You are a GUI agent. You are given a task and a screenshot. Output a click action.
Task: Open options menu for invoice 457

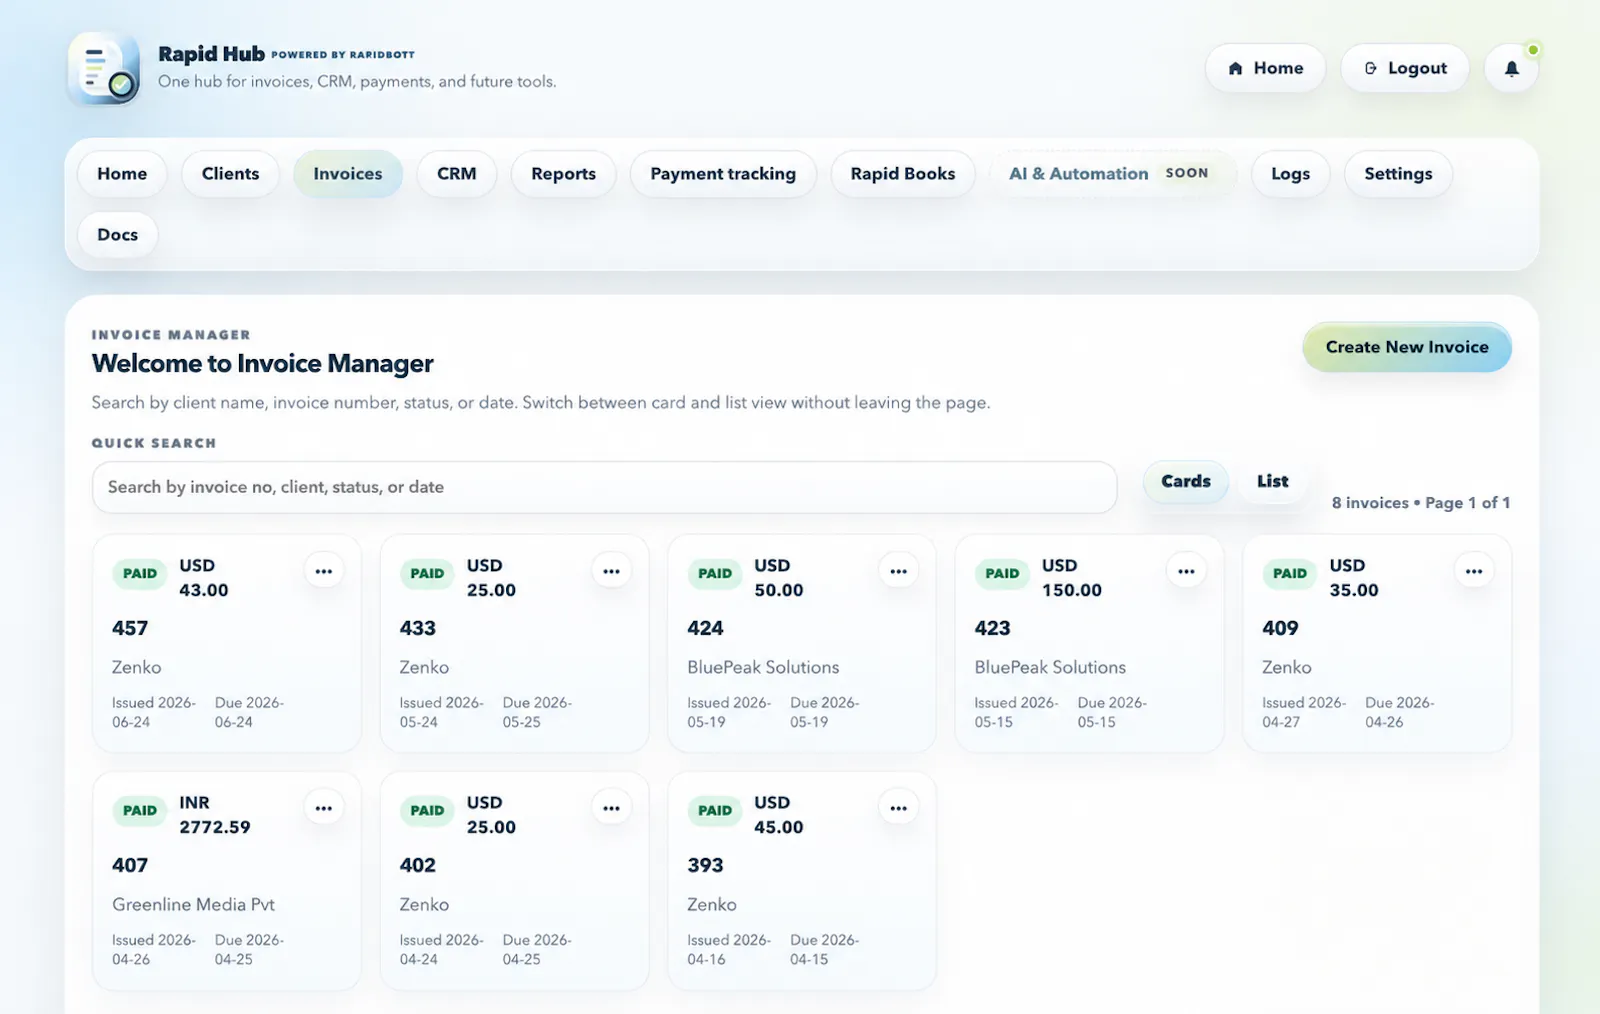point(324,572)
